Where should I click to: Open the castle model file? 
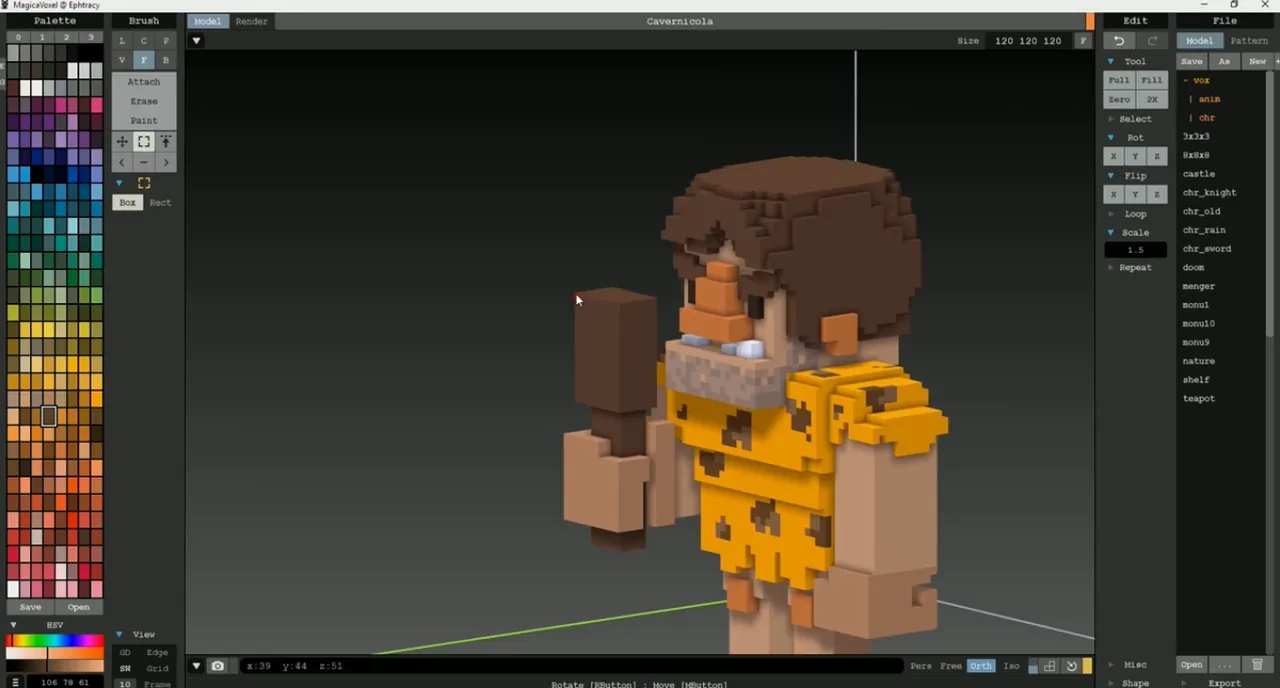[x=1199, y=174]
